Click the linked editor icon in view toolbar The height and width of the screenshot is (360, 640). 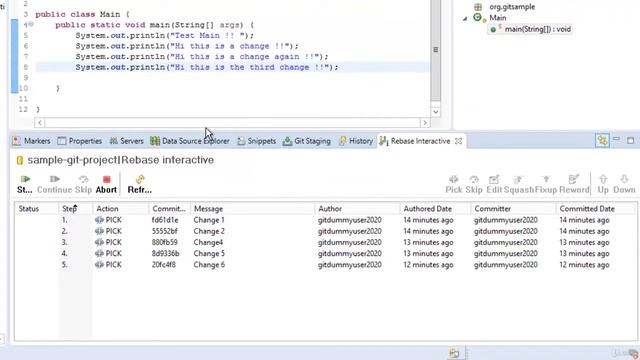pyautogui.click(x=602, y=140)
